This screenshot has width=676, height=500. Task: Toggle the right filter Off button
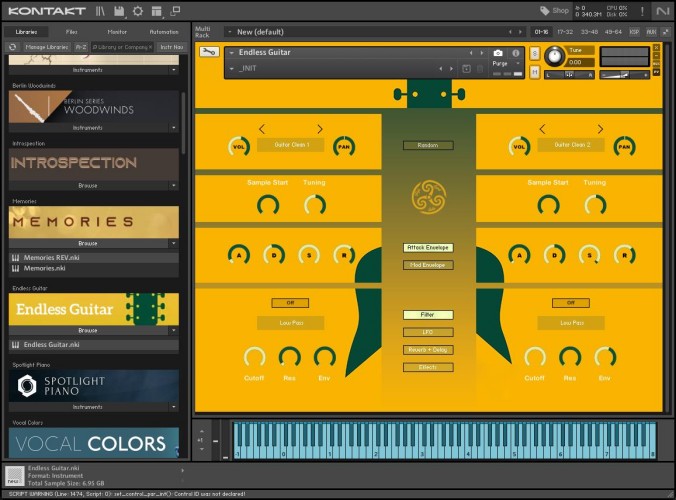pyautogui.click(x=570, y=303)
